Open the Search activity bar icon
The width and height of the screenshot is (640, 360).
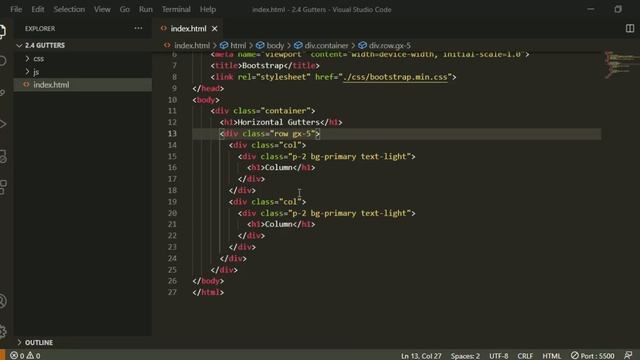3,61
